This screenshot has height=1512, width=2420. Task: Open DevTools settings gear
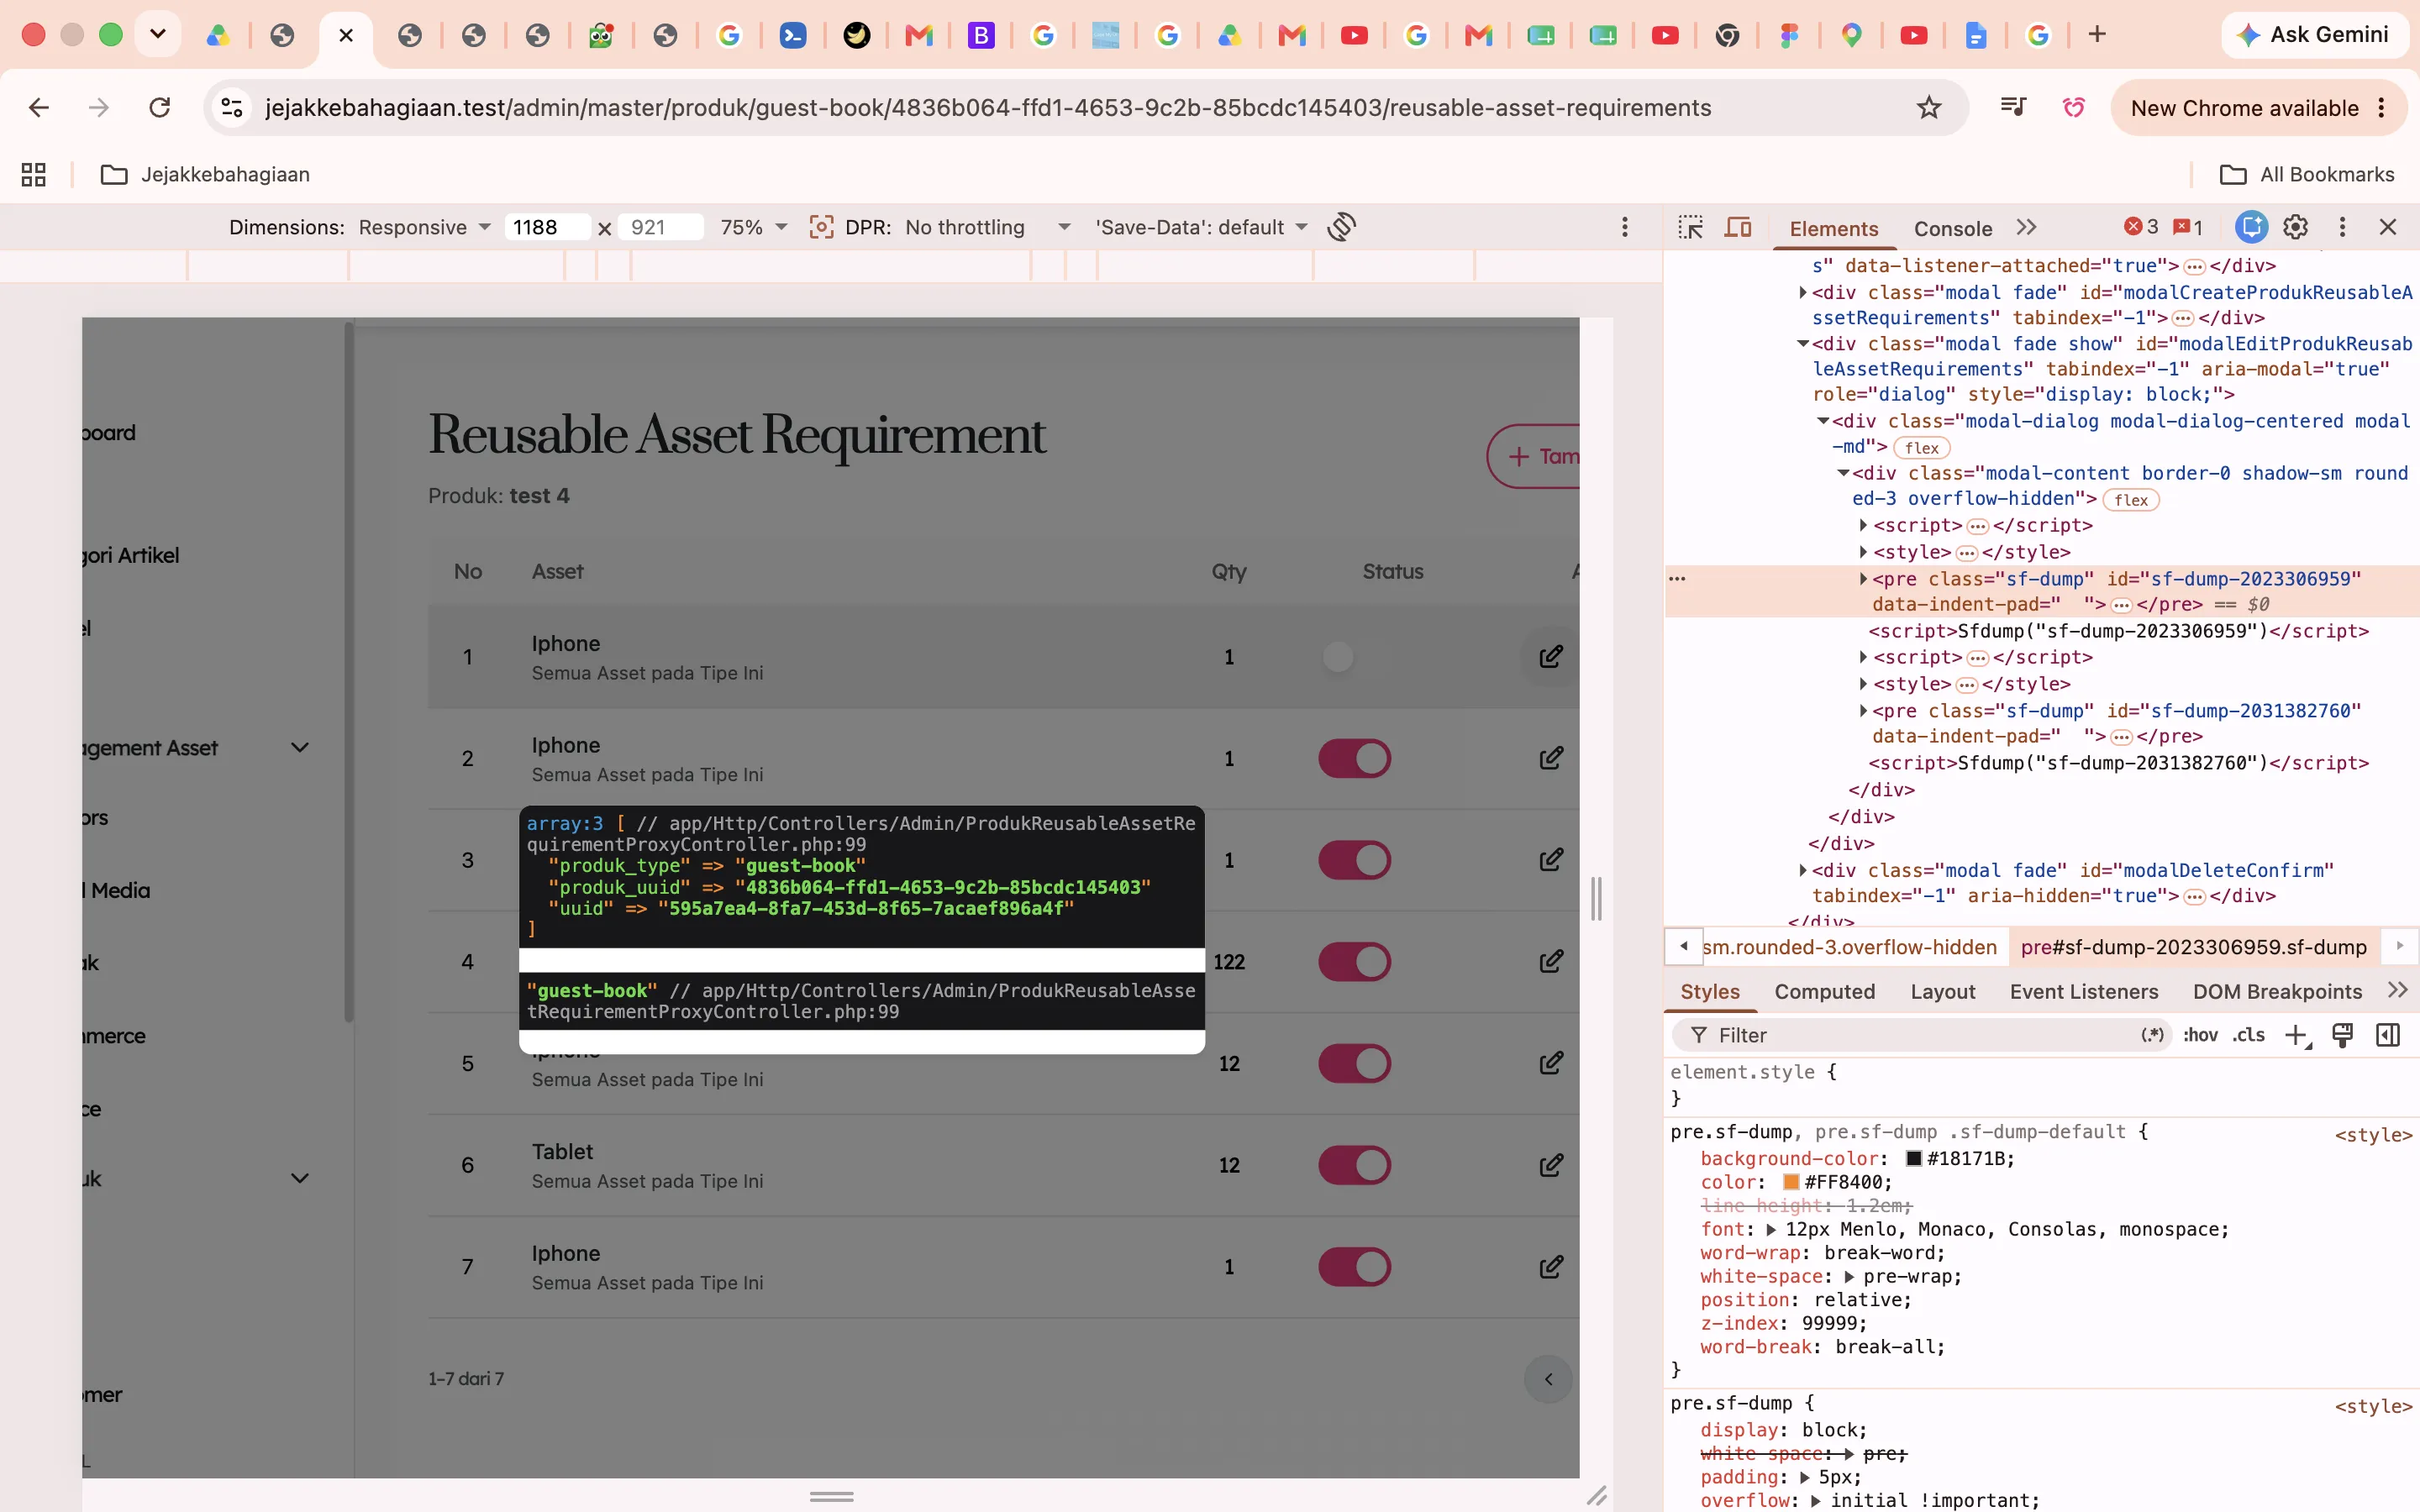(2296, 227)
